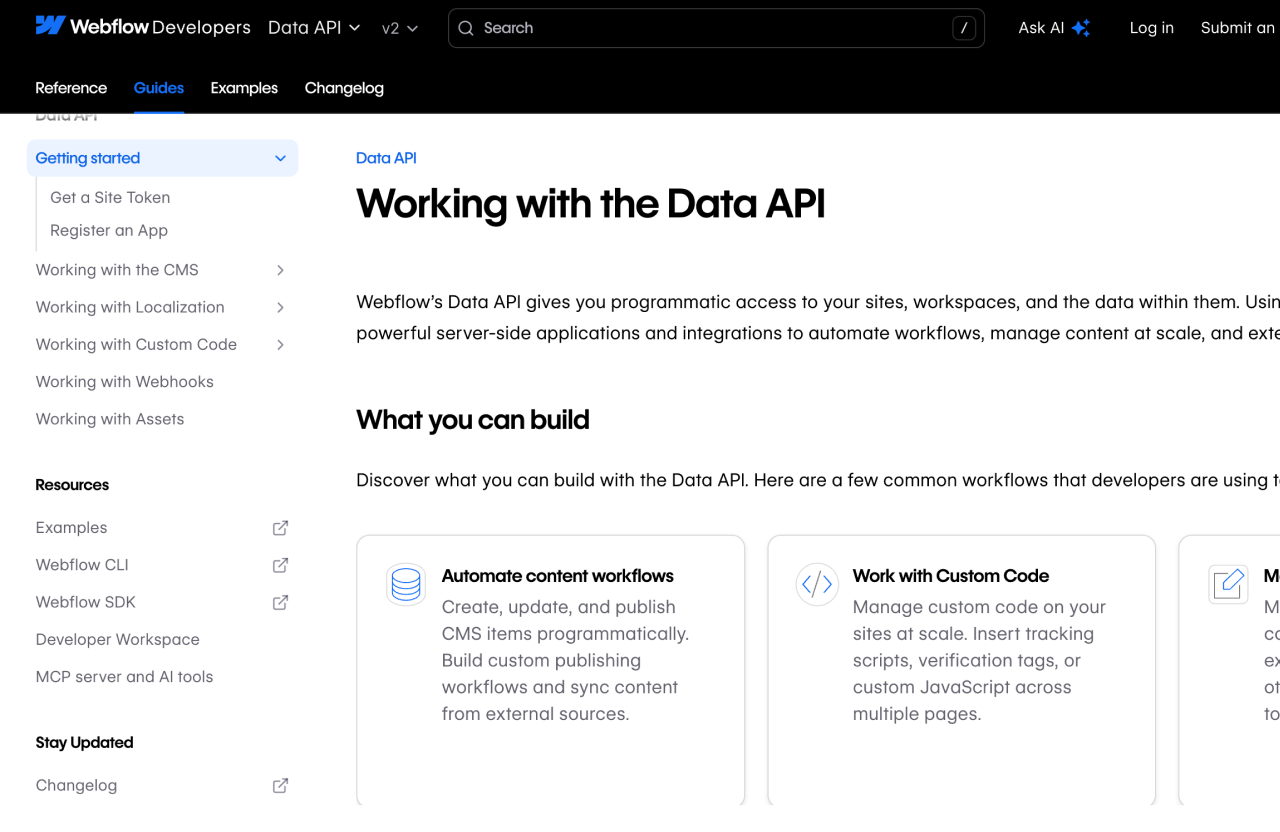Click the Ask AI sparkle icon

tap(1081, 28)
